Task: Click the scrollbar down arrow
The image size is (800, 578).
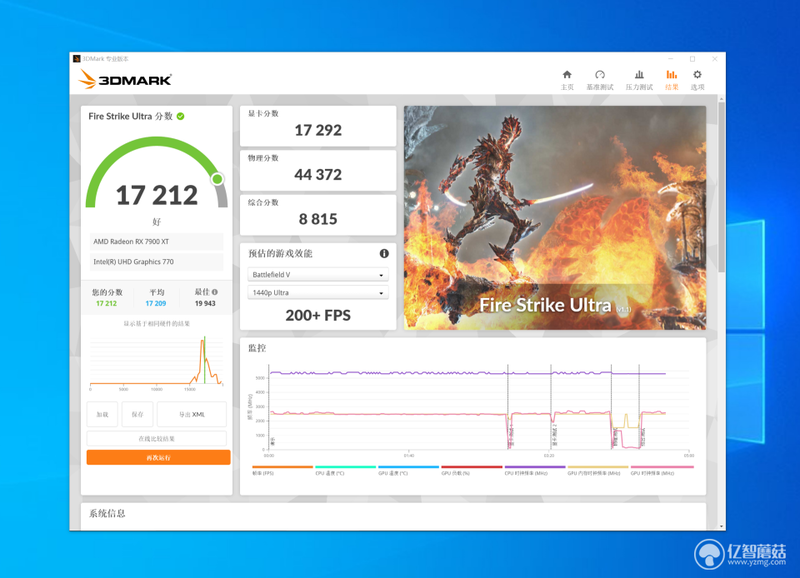Action: pos(721,526)
